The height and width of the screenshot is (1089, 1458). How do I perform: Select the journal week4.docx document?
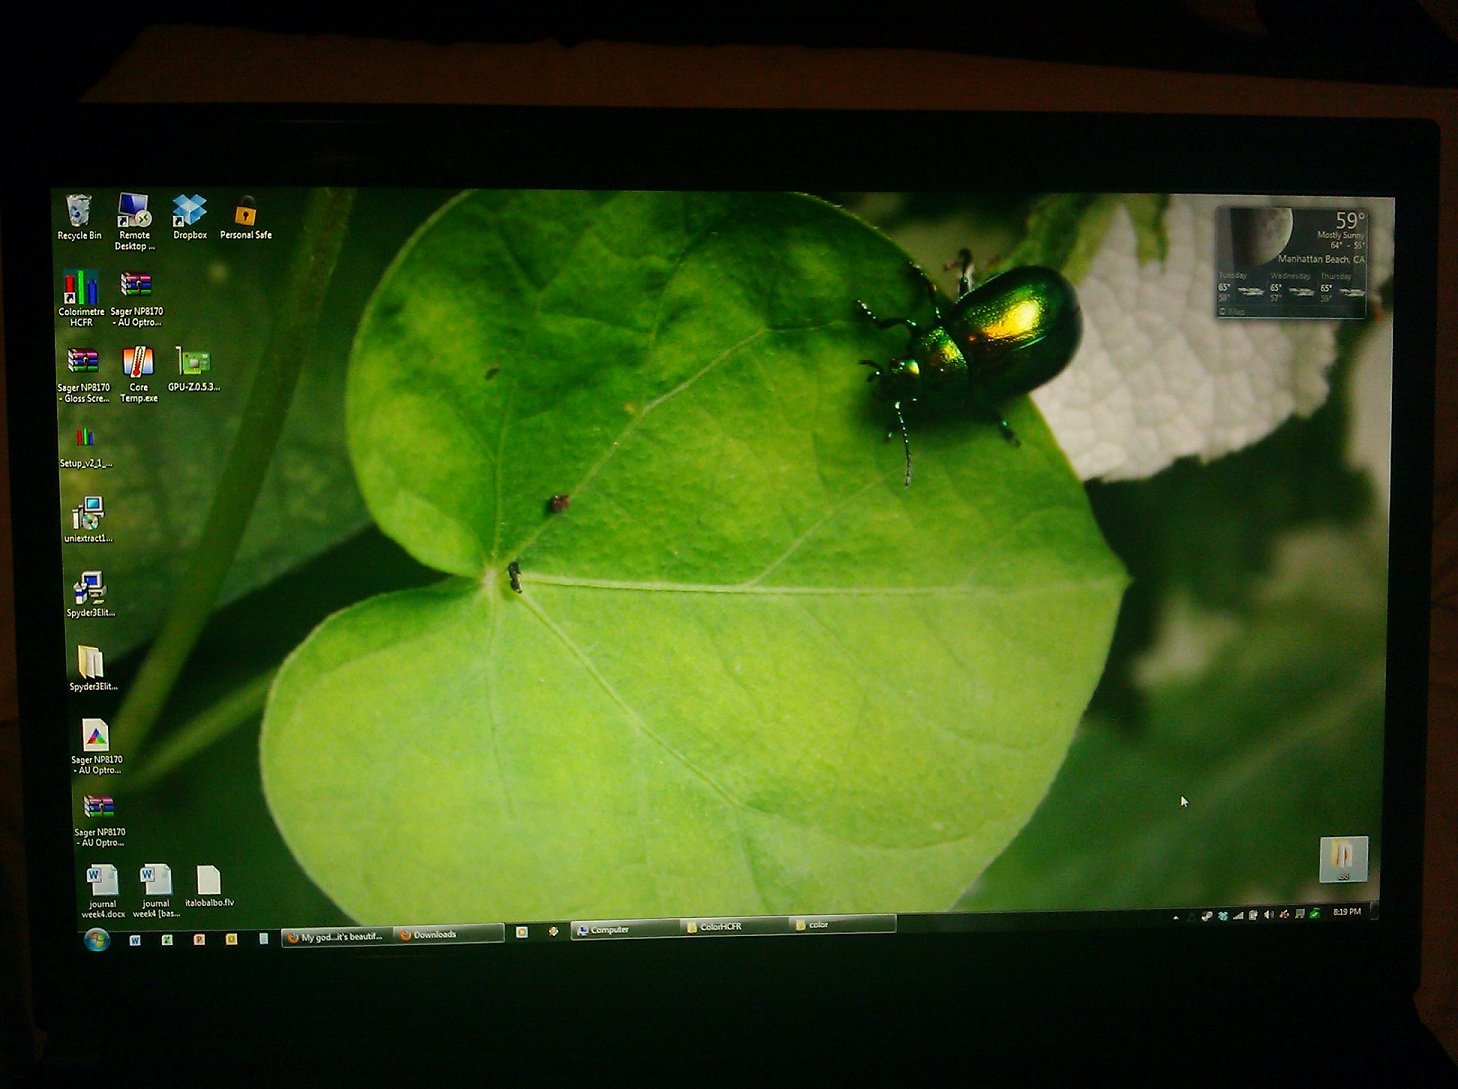(102, 891)
